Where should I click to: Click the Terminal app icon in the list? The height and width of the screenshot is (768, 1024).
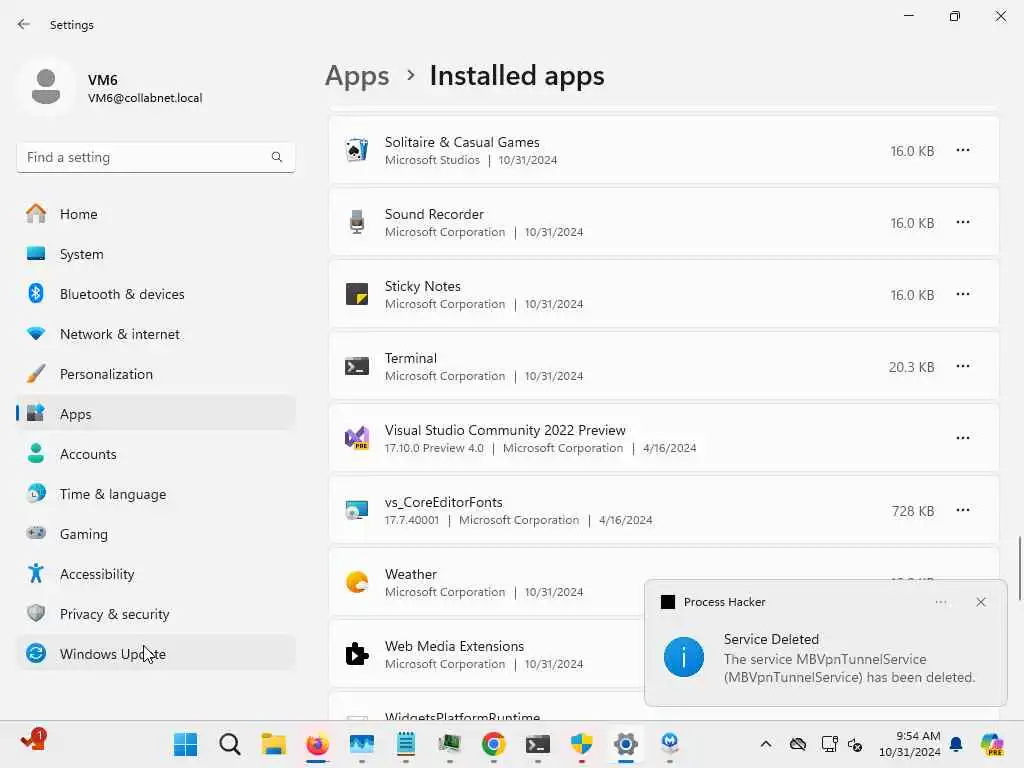point(357,366)
